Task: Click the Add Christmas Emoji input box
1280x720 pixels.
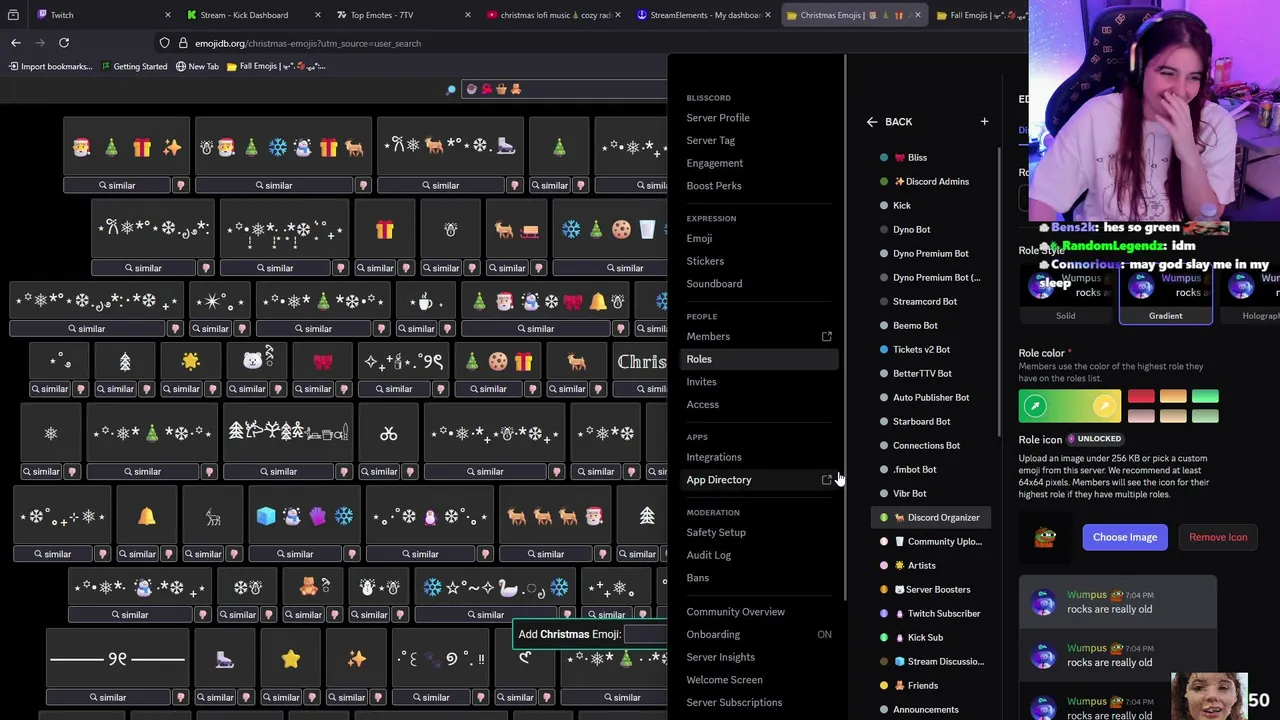Action: coord(646,634)
